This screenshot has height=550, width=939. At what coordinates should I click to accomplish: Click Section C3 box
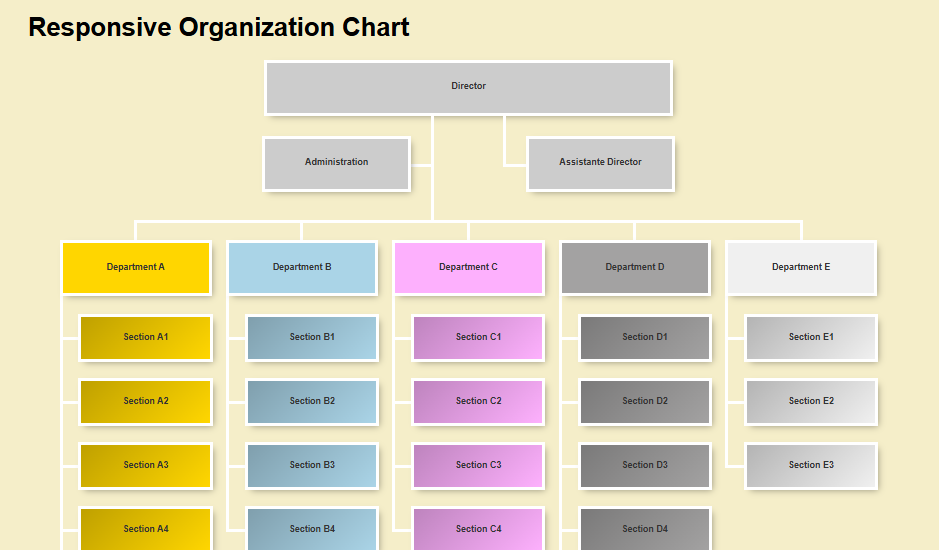pyautogui.click(x=478, y=466)
